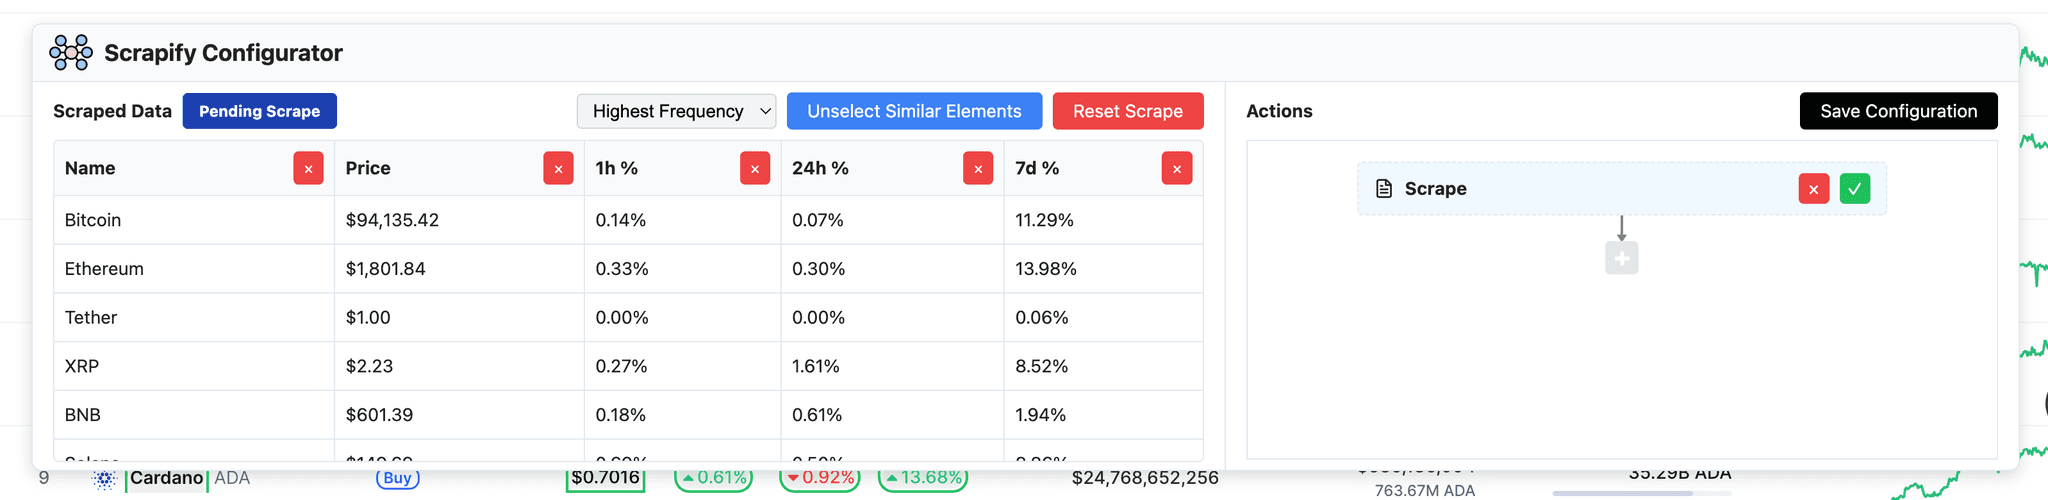Viewport: 2048px width, 500px height.
Task: Click the Reset Scrape button
Action: [x=1128, y=111]
